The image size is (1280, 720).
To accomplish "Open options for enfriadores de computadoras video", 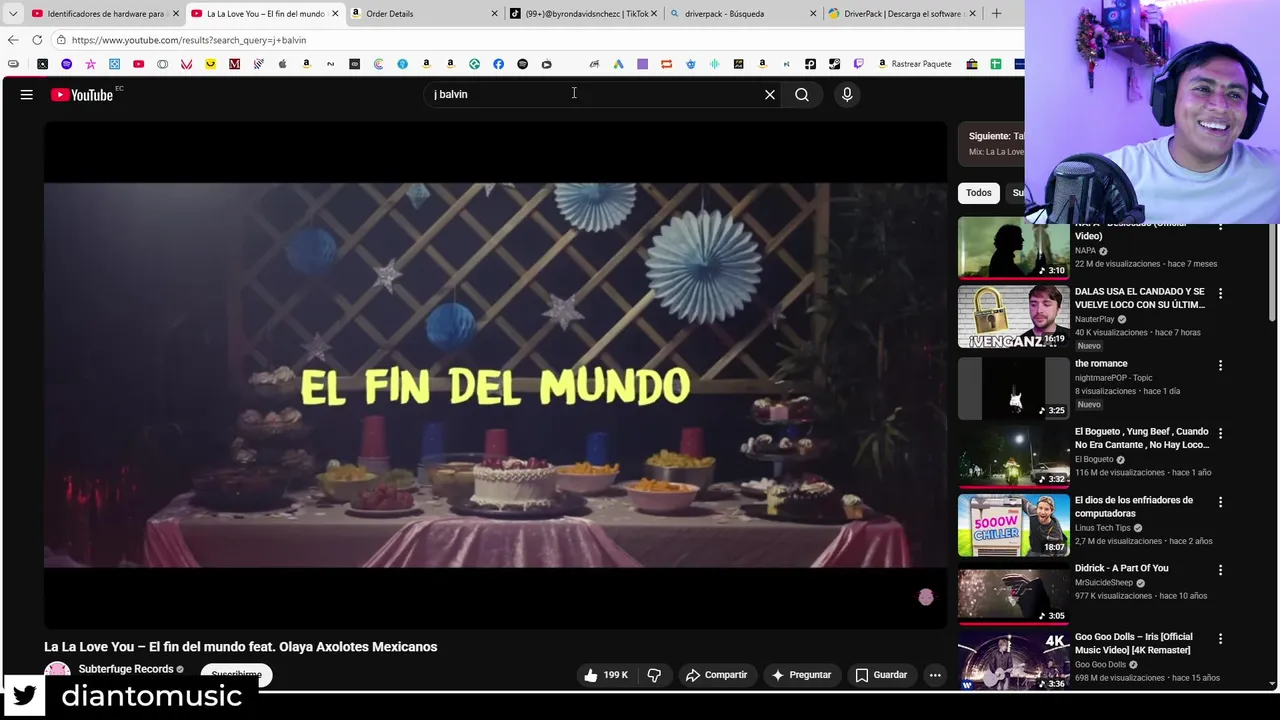I will pos(1220,502).
